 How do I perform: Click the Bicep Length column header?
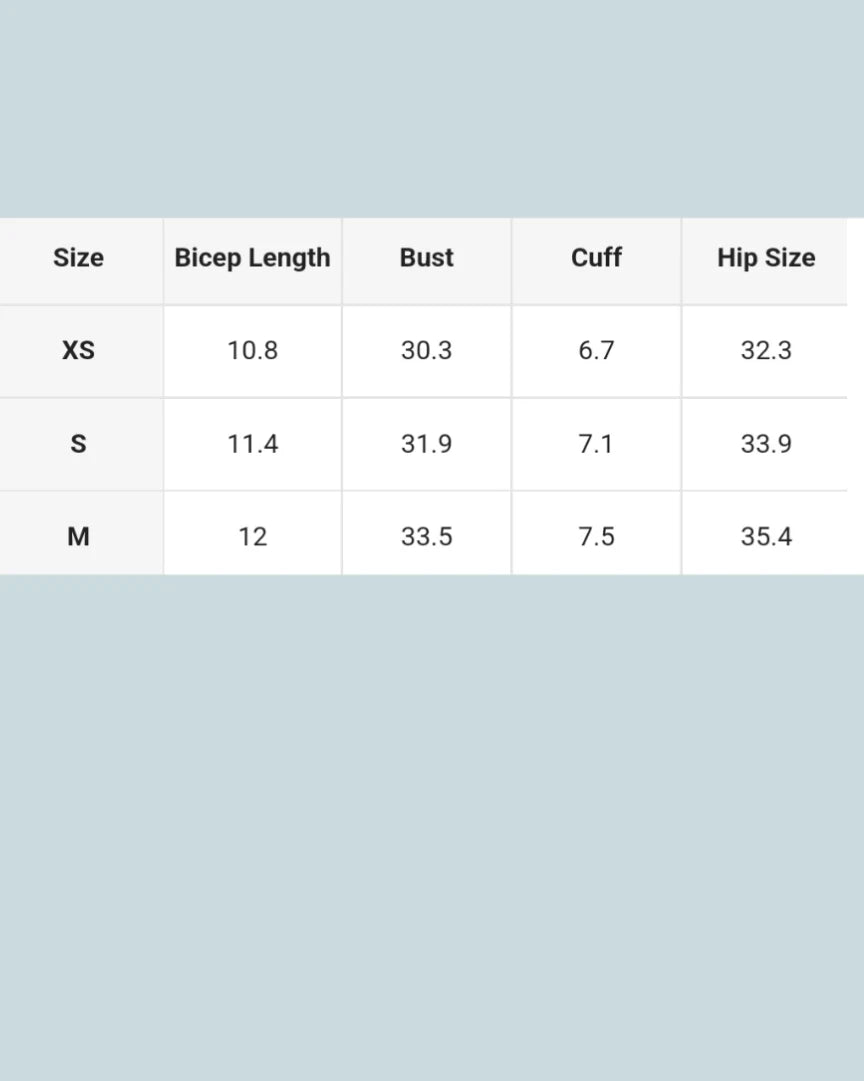pos(252,258)
